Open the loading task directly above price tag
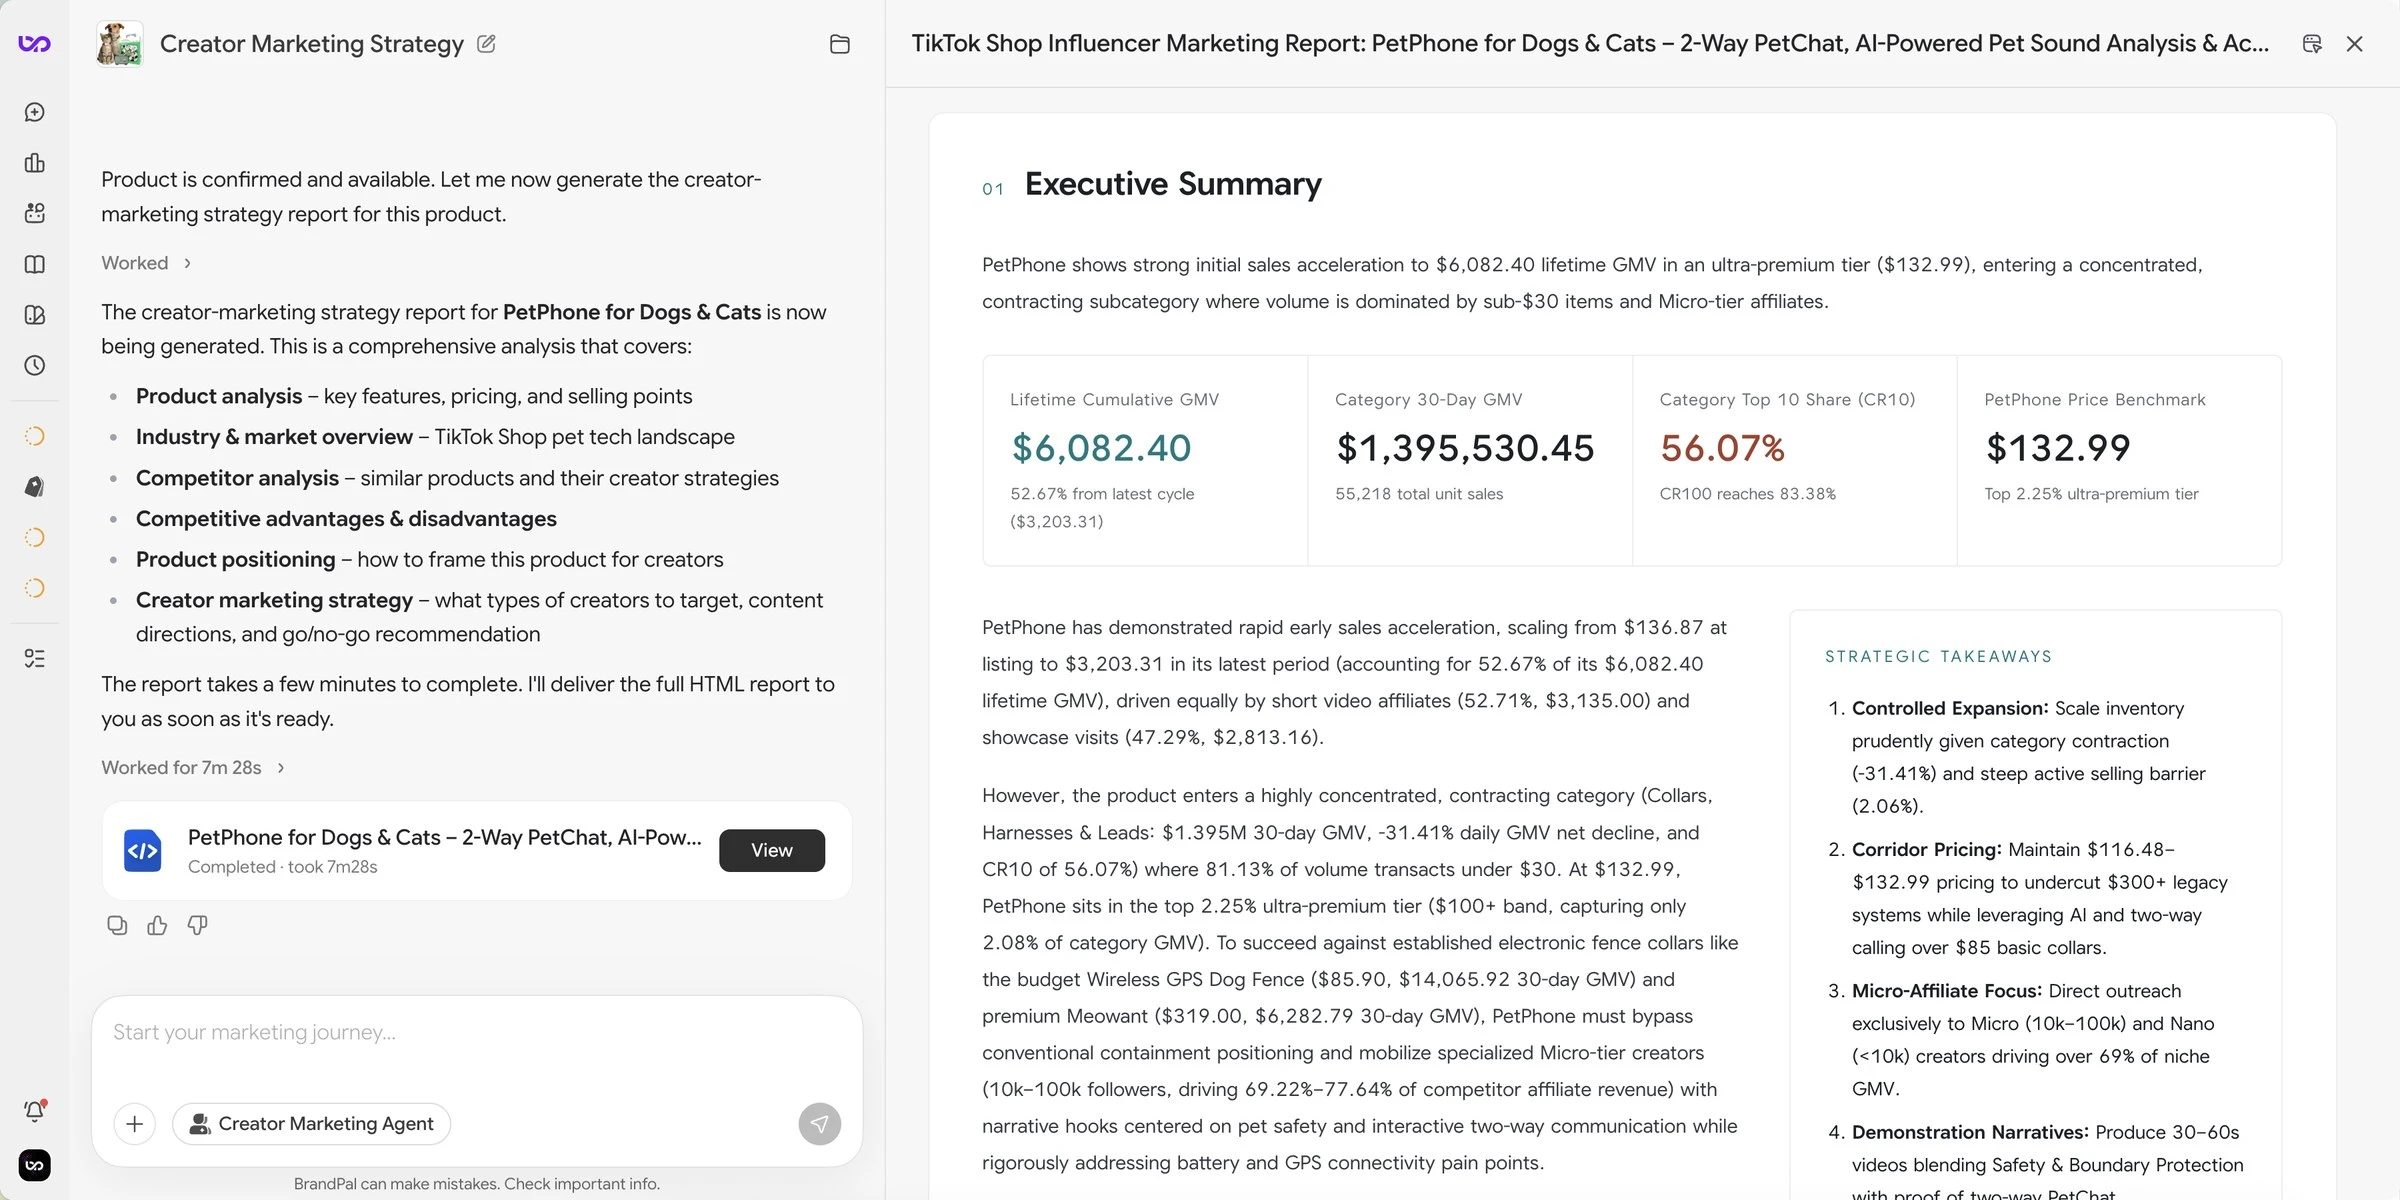The width and height of the screenshot is (2400, 1200). pyautogui.click(x=34, y=436)
